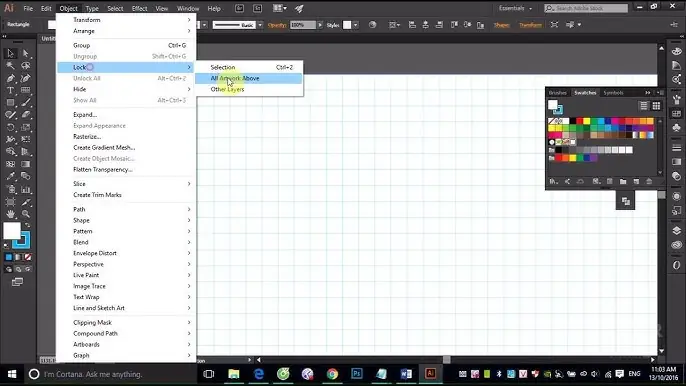686x386 pixels.
Task: Select the Rectangle shape tool
Action: tap(10, 102)
